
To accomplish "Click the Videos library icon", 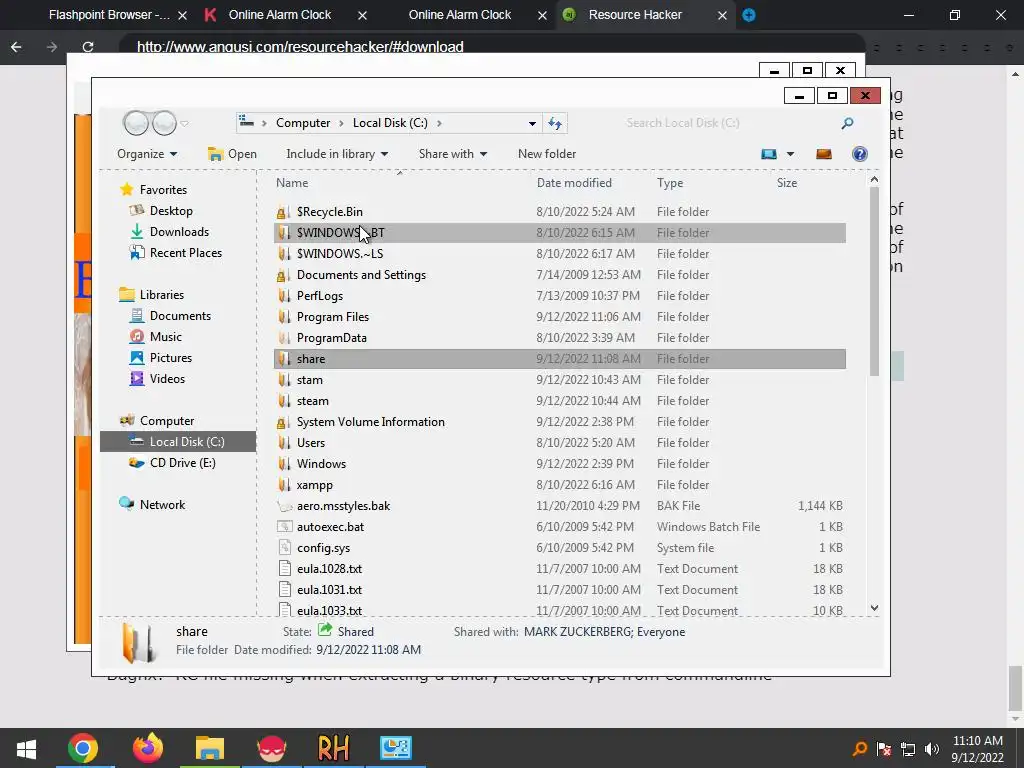I will tap(136, 379).
